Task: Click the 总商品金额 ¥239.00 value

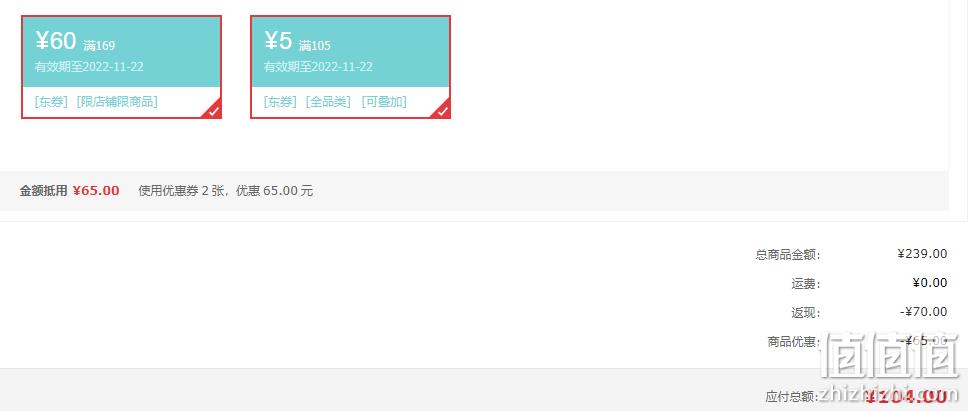Action: click(922, 254)
